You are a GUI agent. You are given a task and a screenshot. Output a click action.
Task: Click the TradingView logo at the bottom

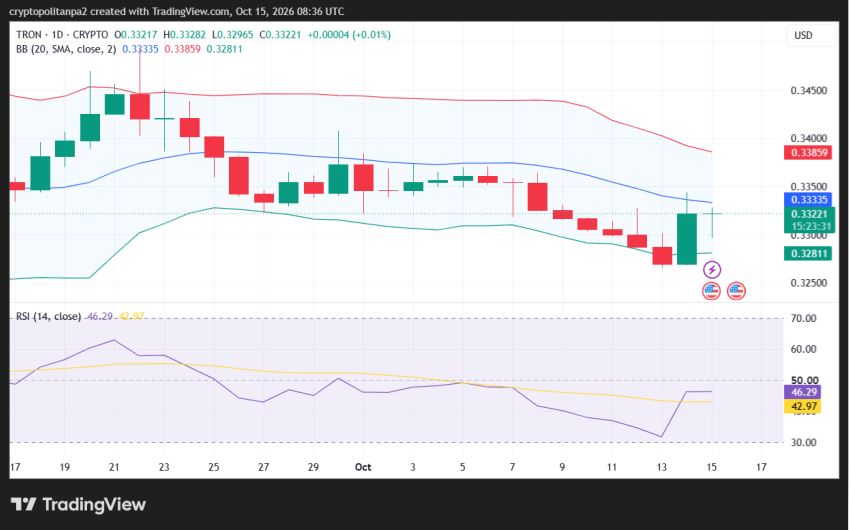pyautogui.click(x=78, y=505)
